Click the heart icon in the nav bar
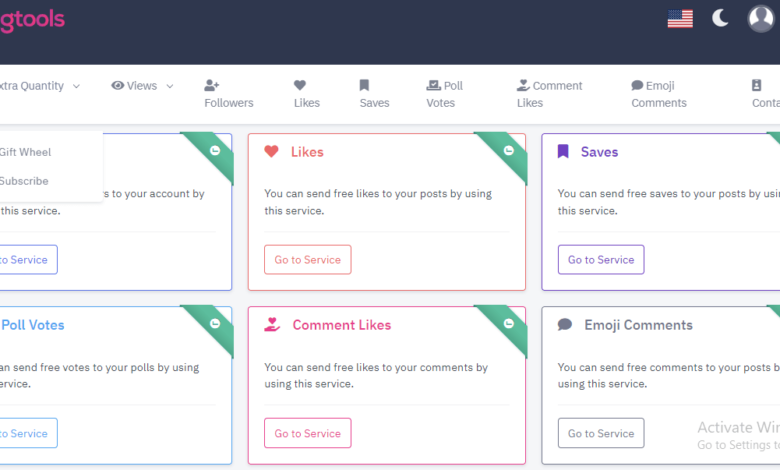780x470 pixels. click(x=299, y=85)
